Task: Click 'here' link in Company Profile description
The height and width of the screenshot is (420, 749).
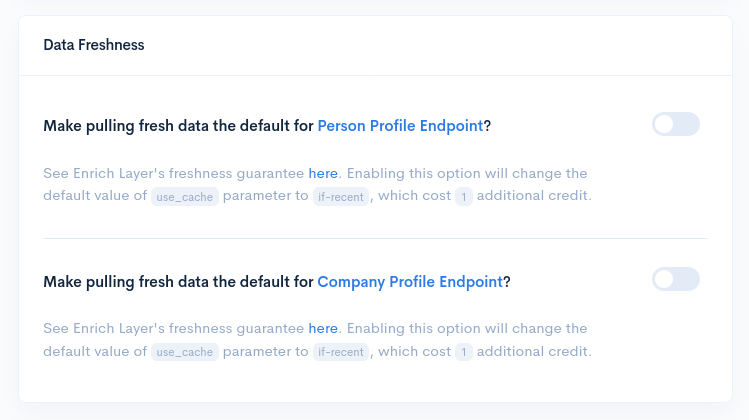Action: click(x=323, y=328)
